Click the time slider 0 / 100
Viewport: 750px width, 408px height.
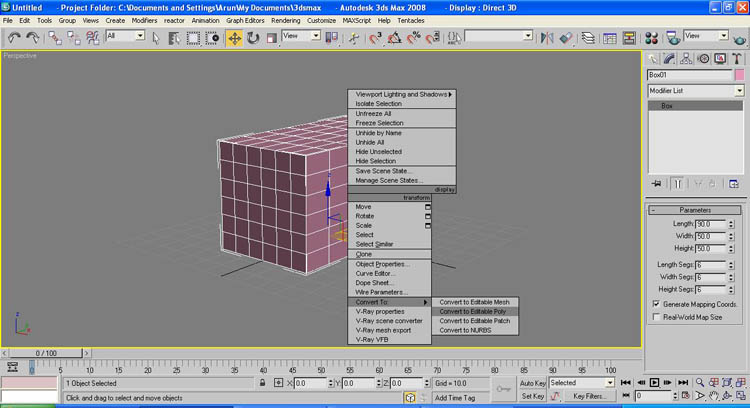point(46,353)
